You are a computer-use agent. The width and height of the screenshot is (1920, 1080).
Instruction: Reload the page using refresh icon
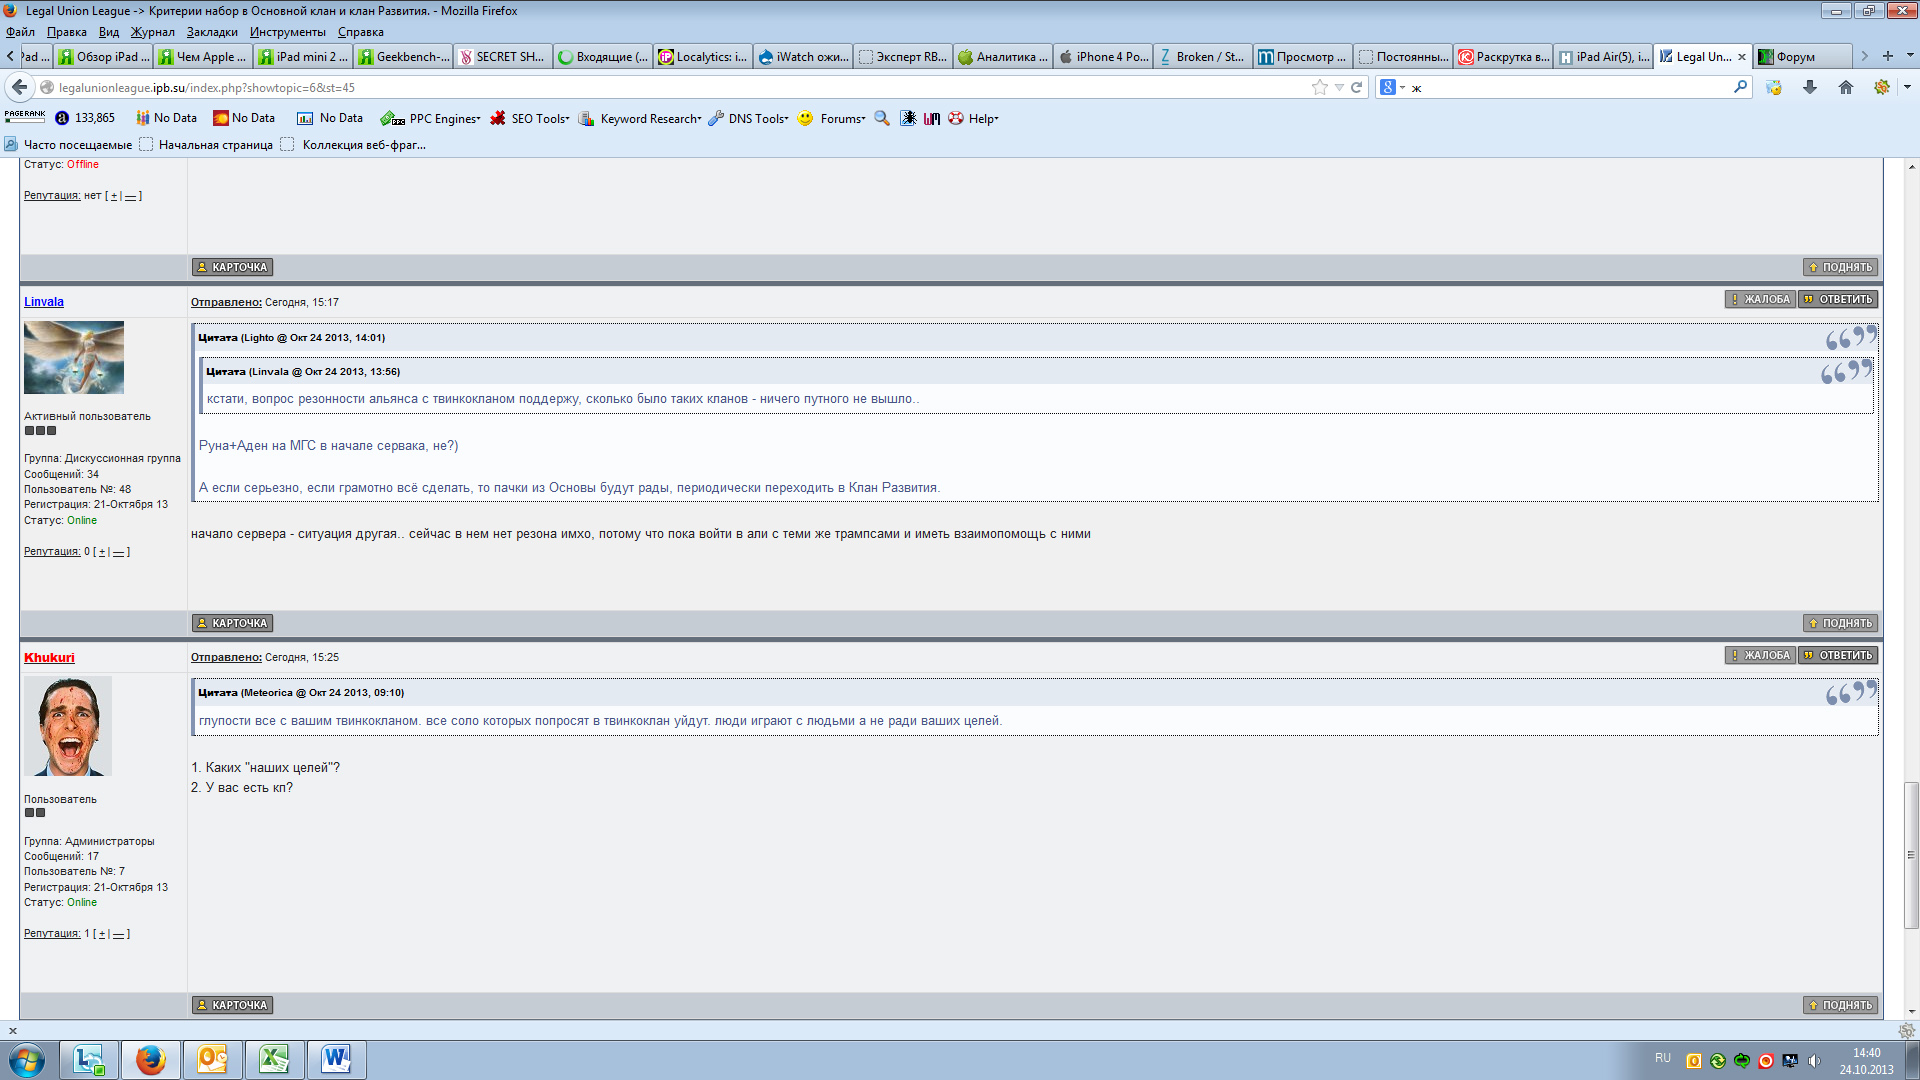point(1357,87)
